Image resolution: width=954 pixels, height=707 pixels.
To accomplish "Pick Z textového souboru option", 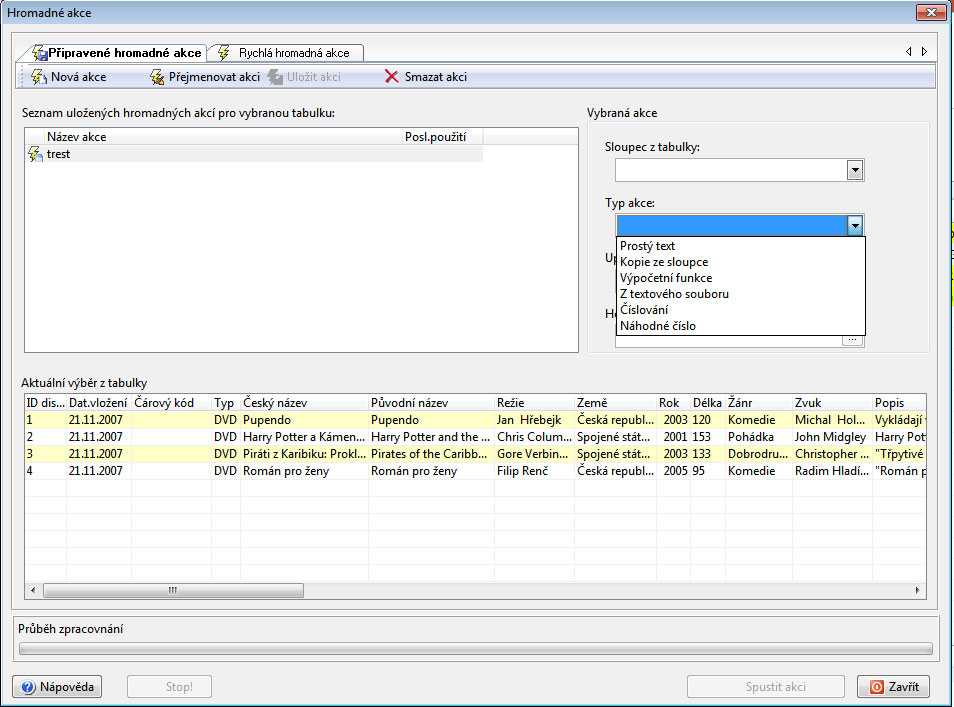I will click(x=741, y=294).
